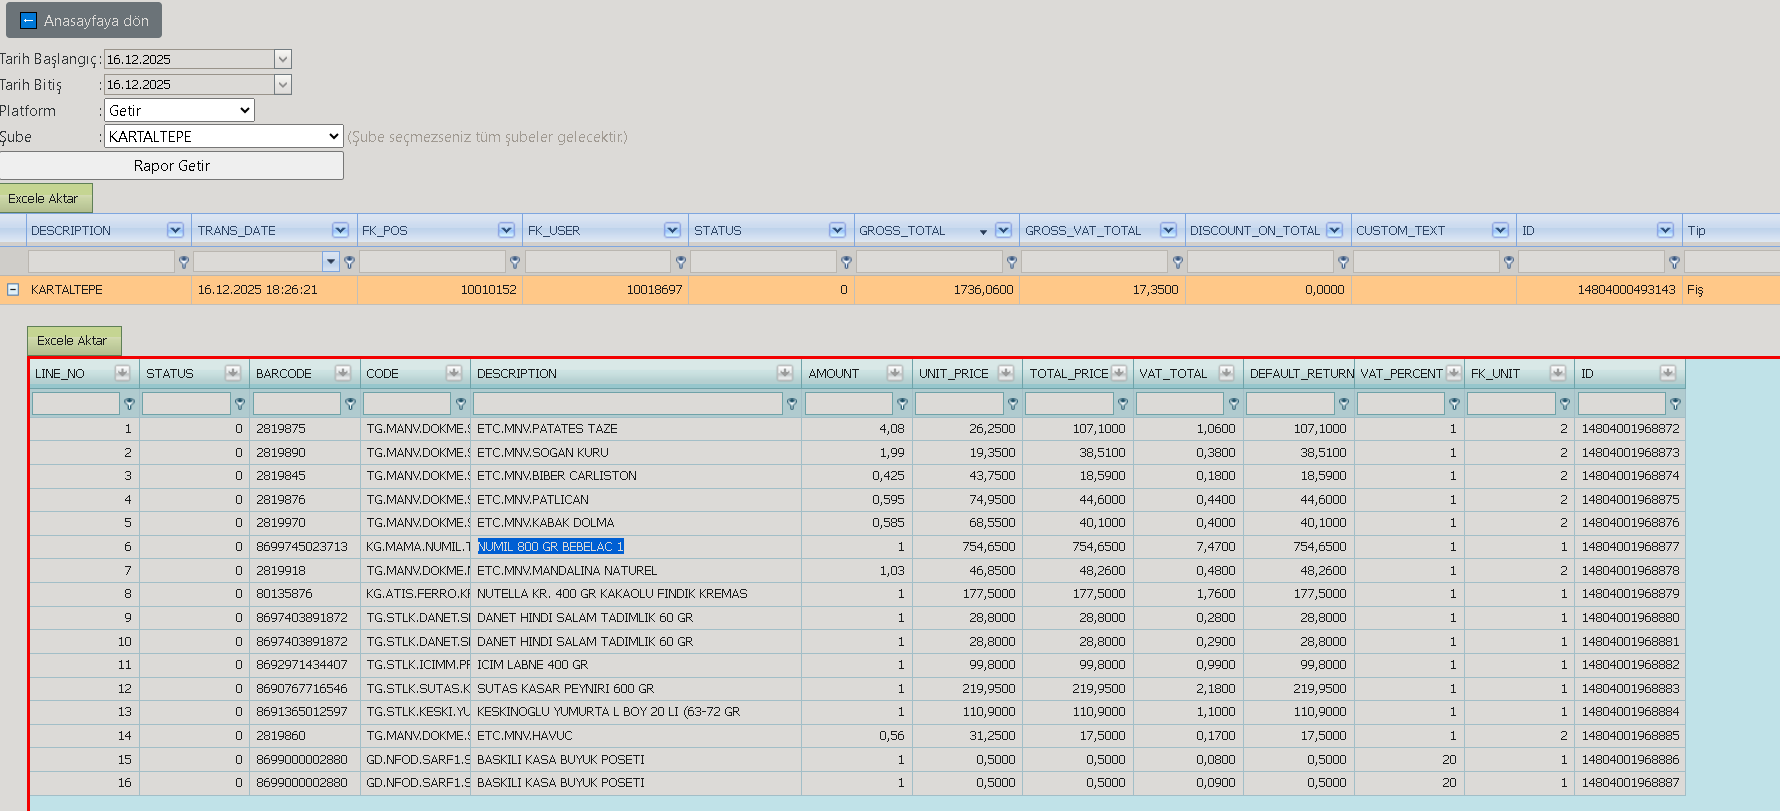The height and width of the screenshot is (811, 1780).
Task: Collapse the KARTALTEPE row detail
Action: point(13,290)
